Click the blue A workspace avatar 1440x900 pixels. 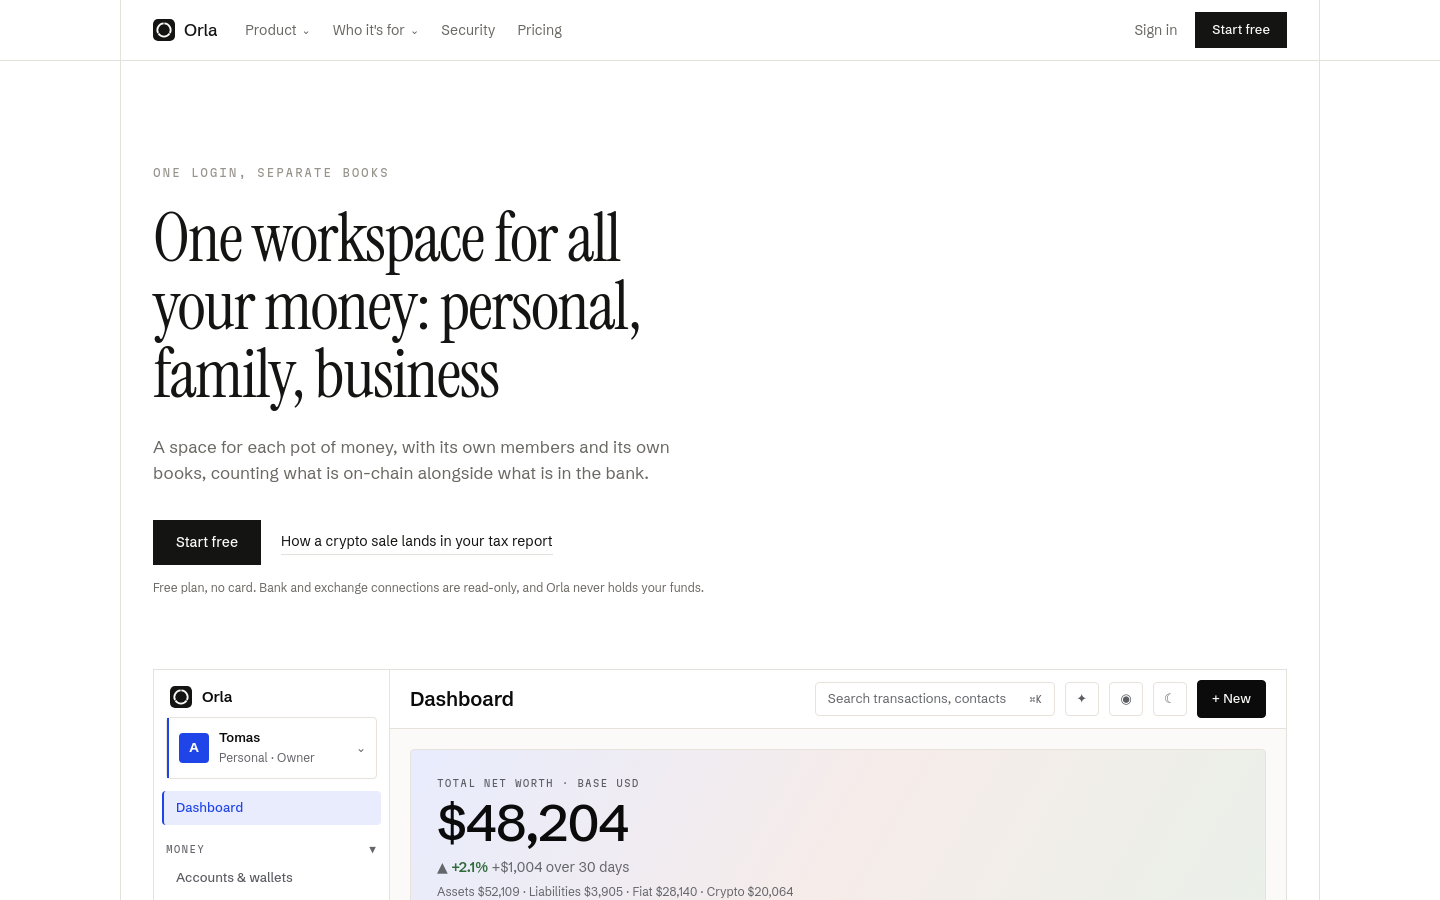(194, 748)
